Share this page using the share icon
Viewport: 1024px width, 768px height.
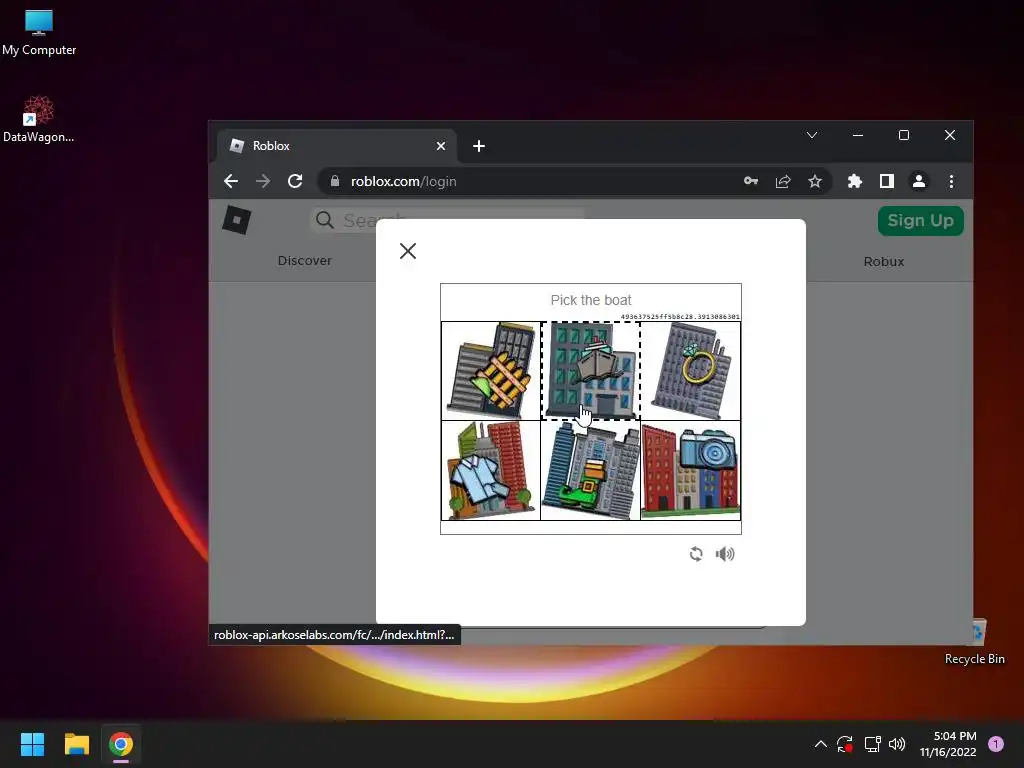click(783, 181)
